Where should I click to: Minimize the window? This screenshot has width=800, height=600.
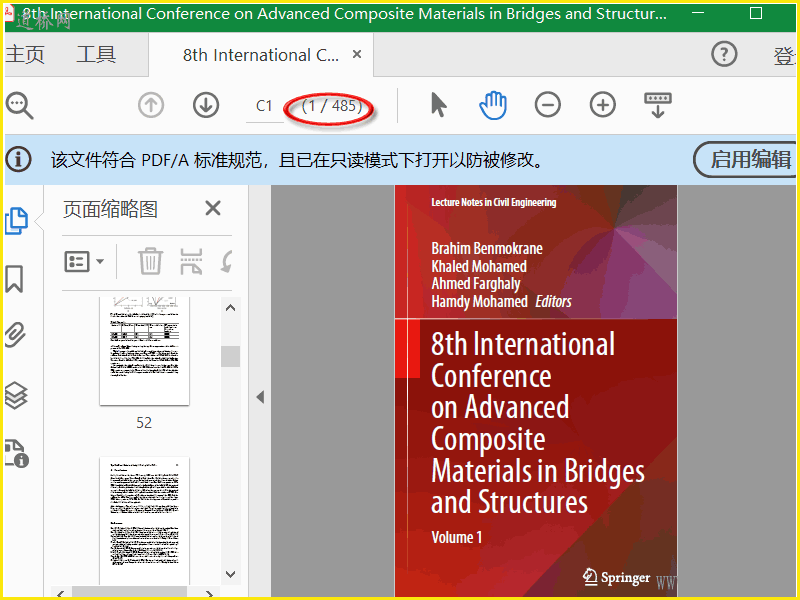698,13
